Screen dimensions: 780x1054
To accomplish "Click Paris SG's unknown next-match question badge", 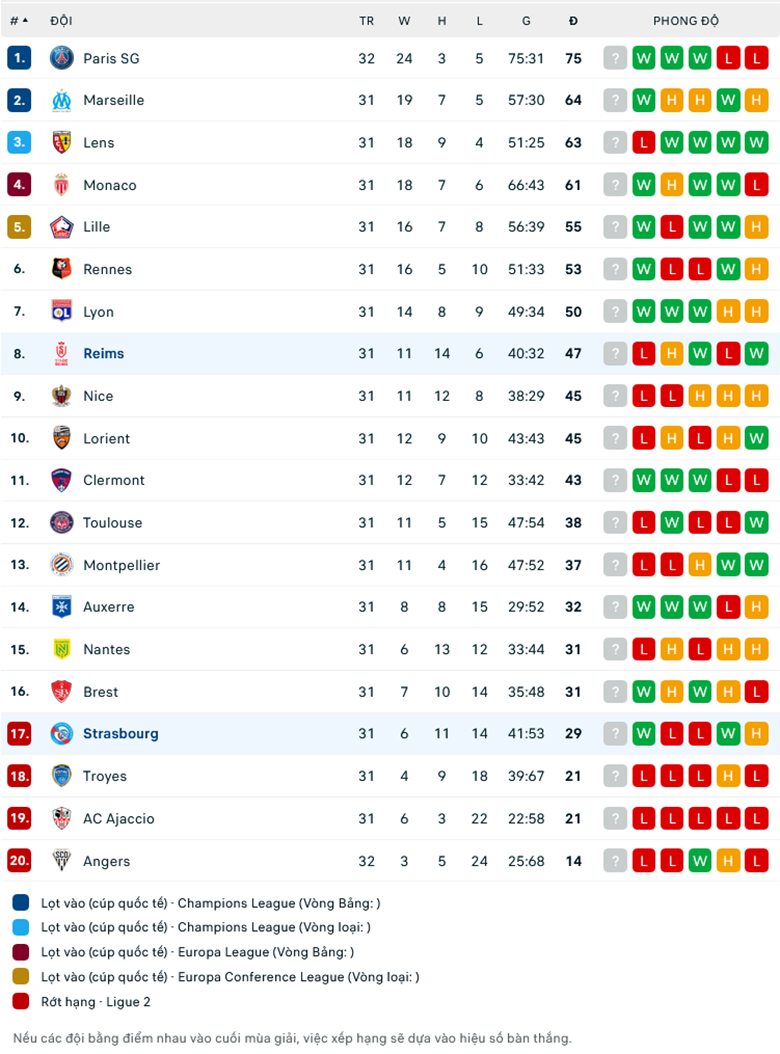I will 615,58.
